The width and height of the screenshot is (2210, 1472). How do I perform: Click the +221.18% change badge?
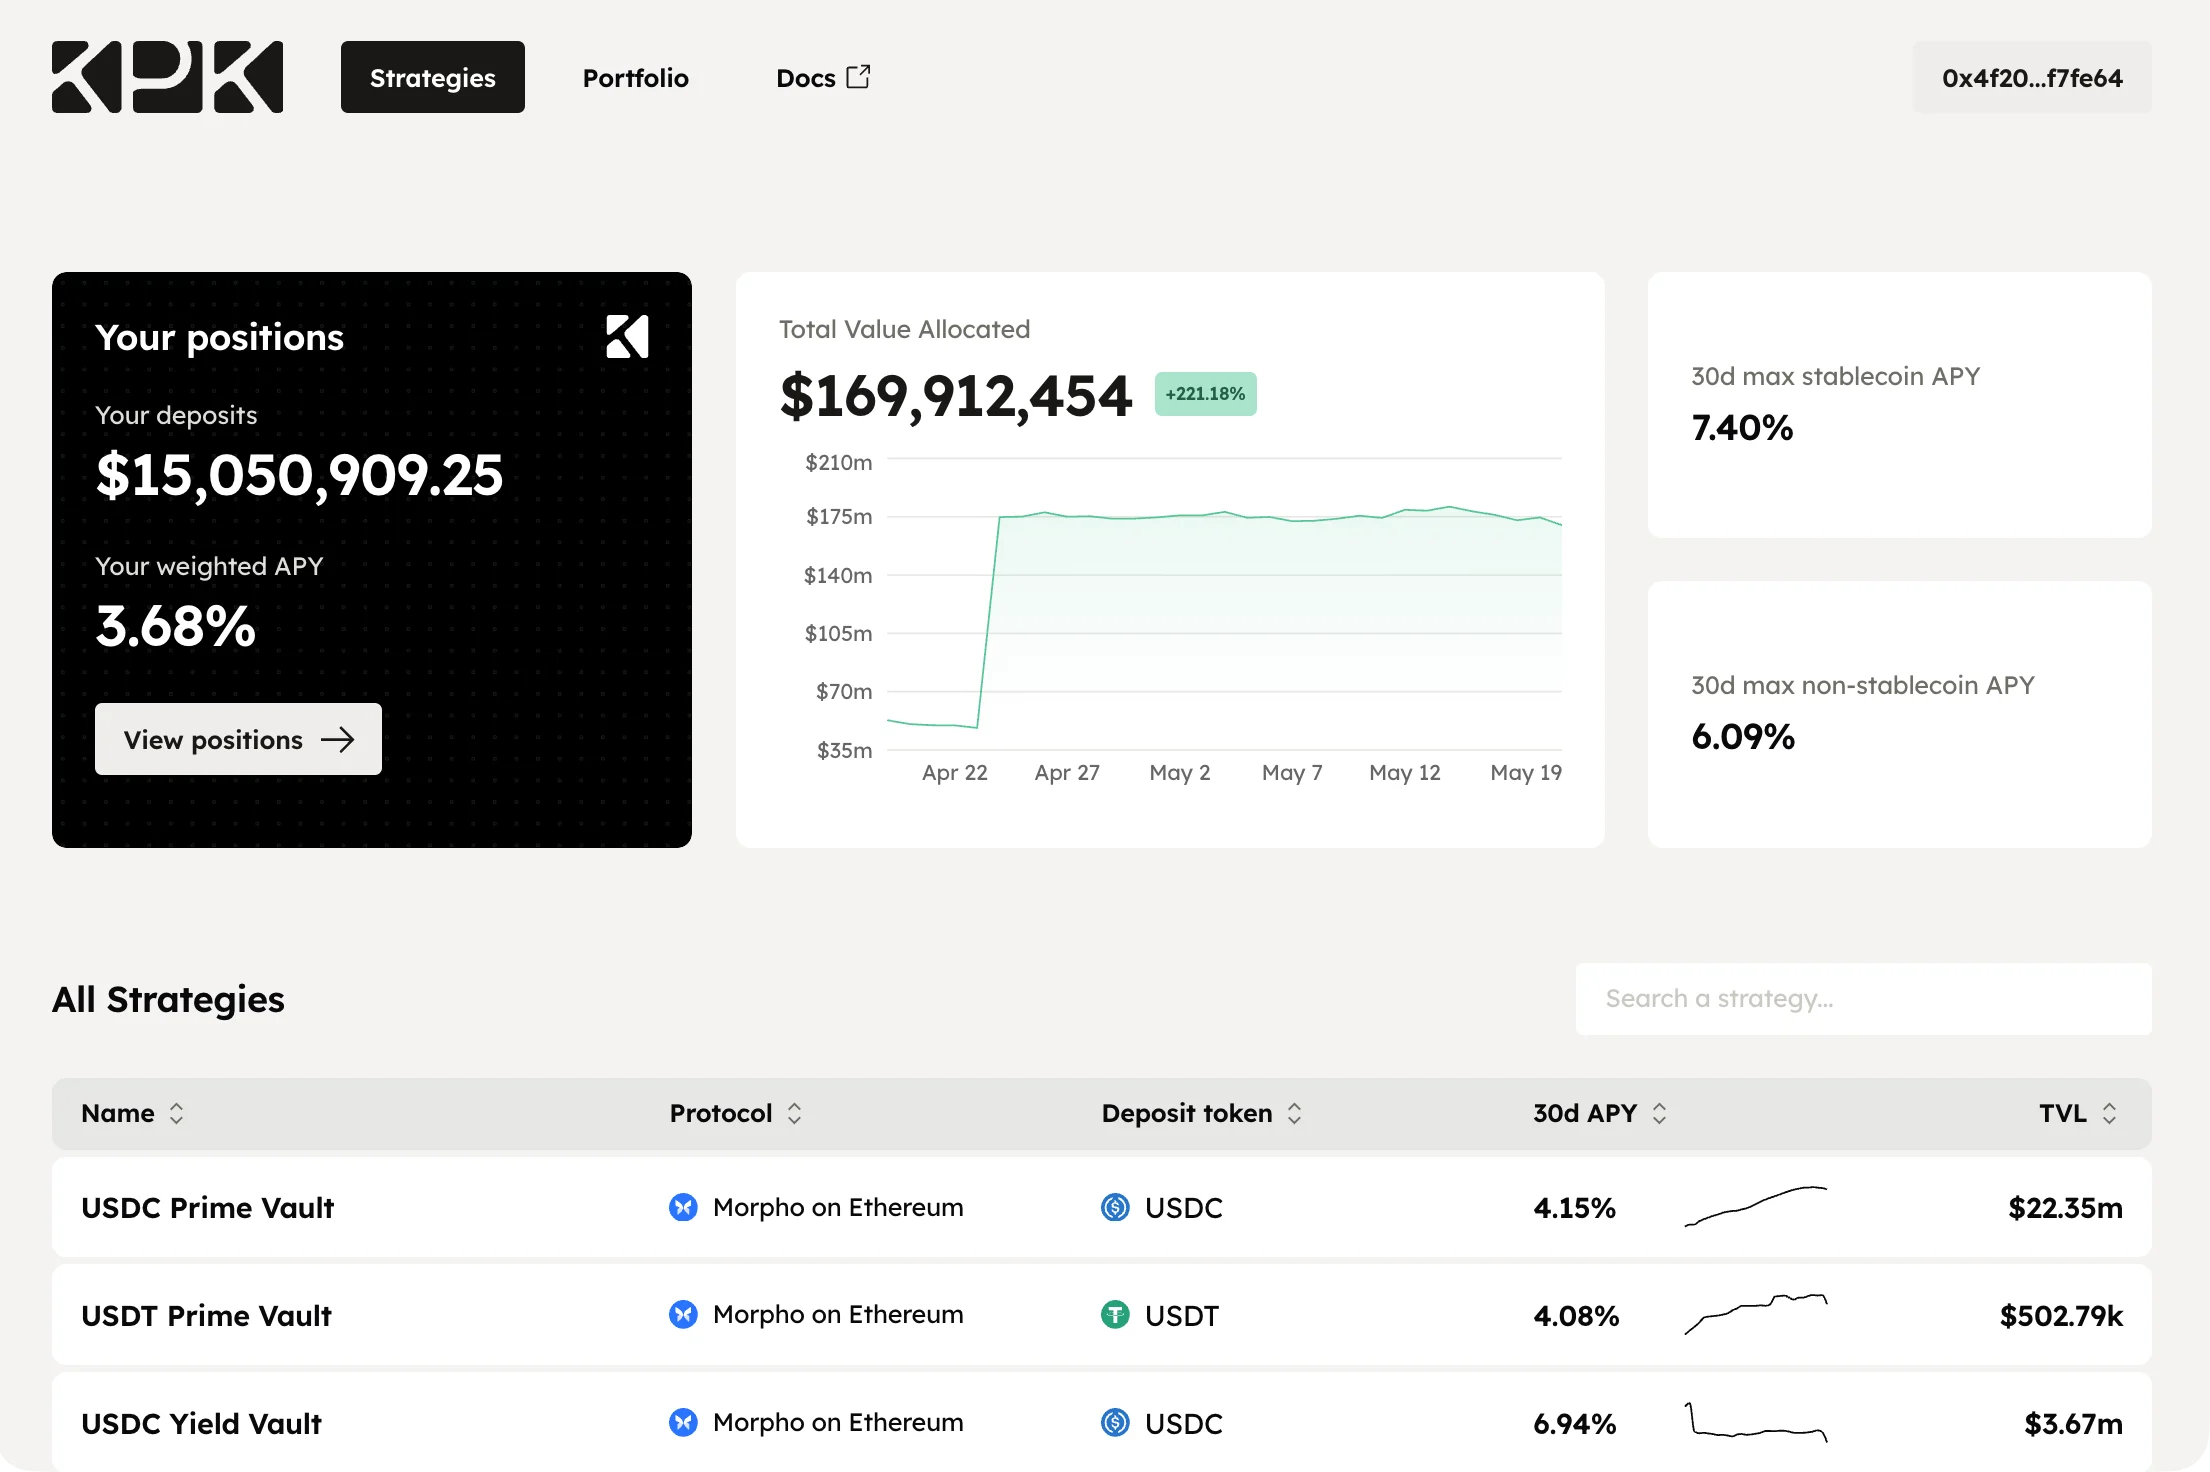[x=1205, y=394]
